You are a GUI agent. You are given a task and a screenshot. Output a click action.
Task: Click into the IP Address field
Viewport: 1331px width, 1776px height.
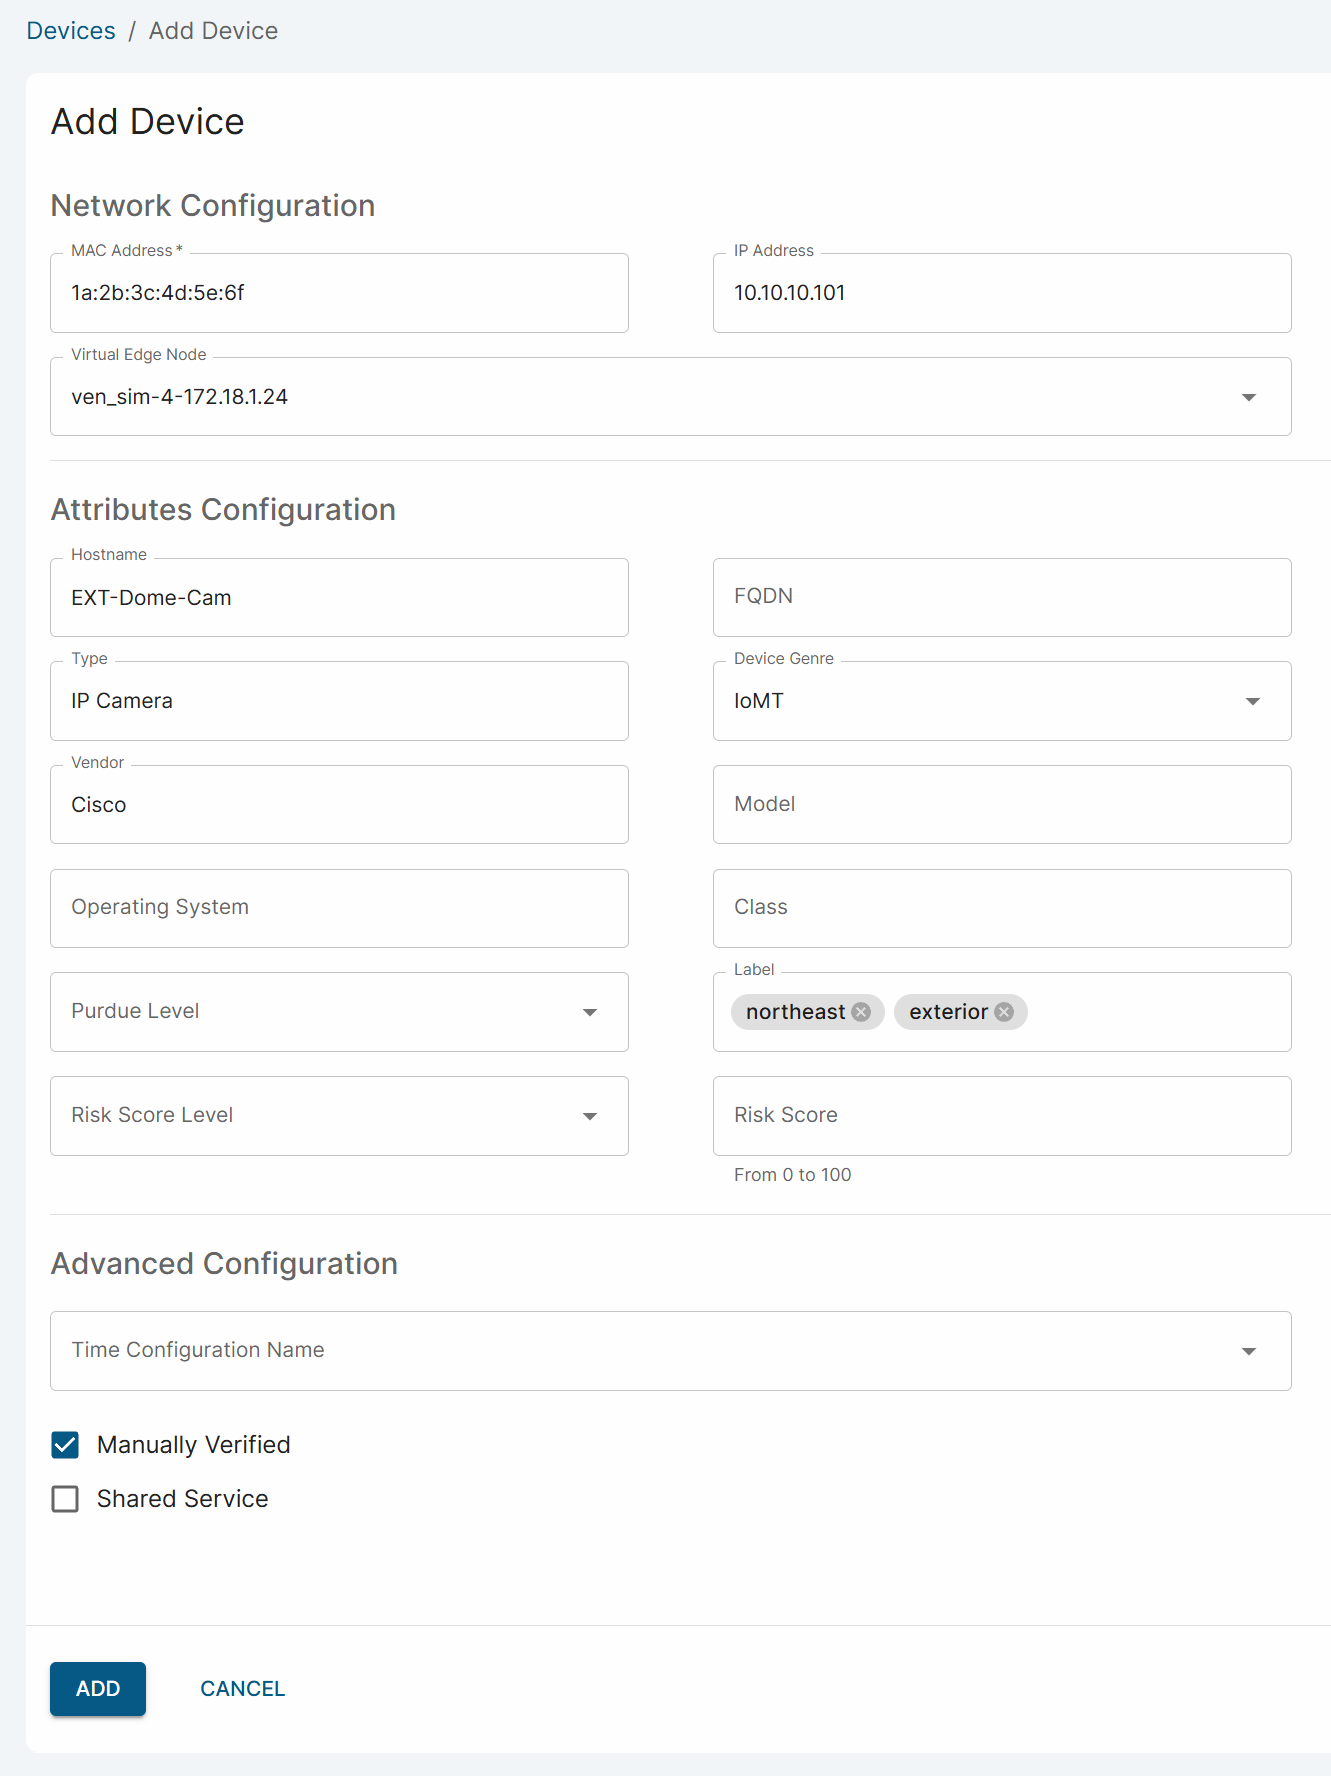[1001, 293]
